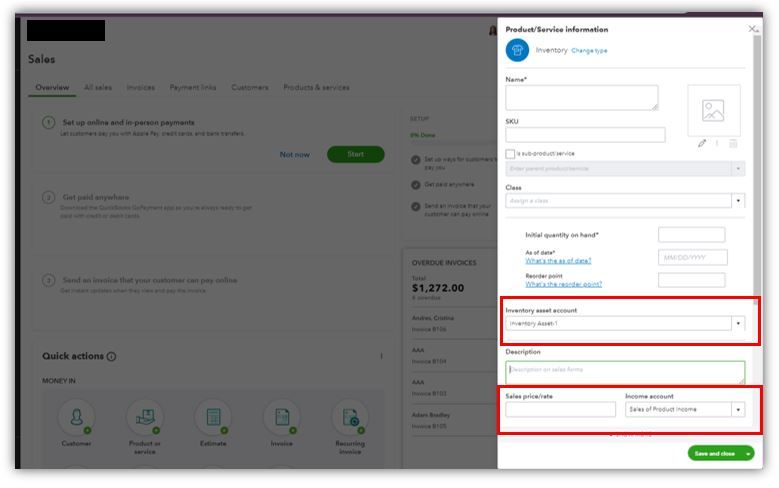Open the Payment links tab
Image resolution: width=779 pixels, height=488 pixels.
pyautogui.click(x=193, y=87)
